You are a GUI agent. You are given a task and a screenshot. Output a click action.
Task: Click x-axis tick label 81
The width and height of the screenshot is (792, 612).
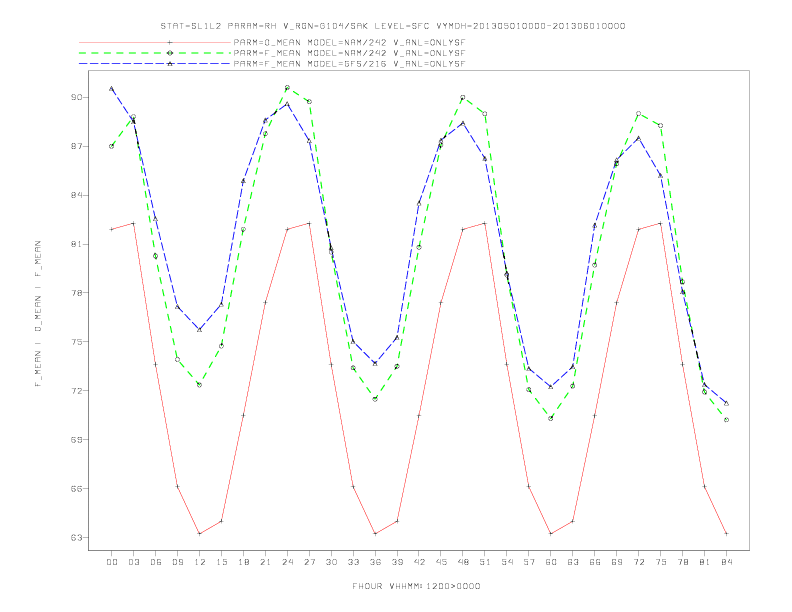click(705, 562)
